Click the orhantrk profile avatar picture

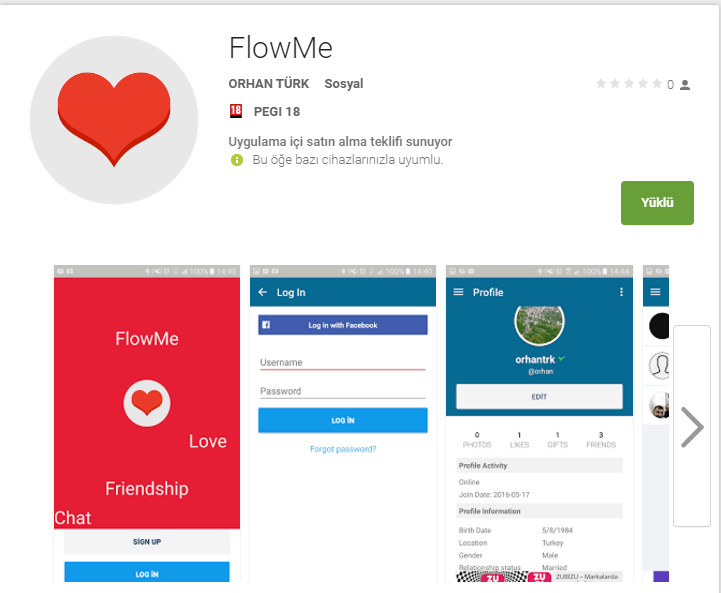[x=539, y=325]
